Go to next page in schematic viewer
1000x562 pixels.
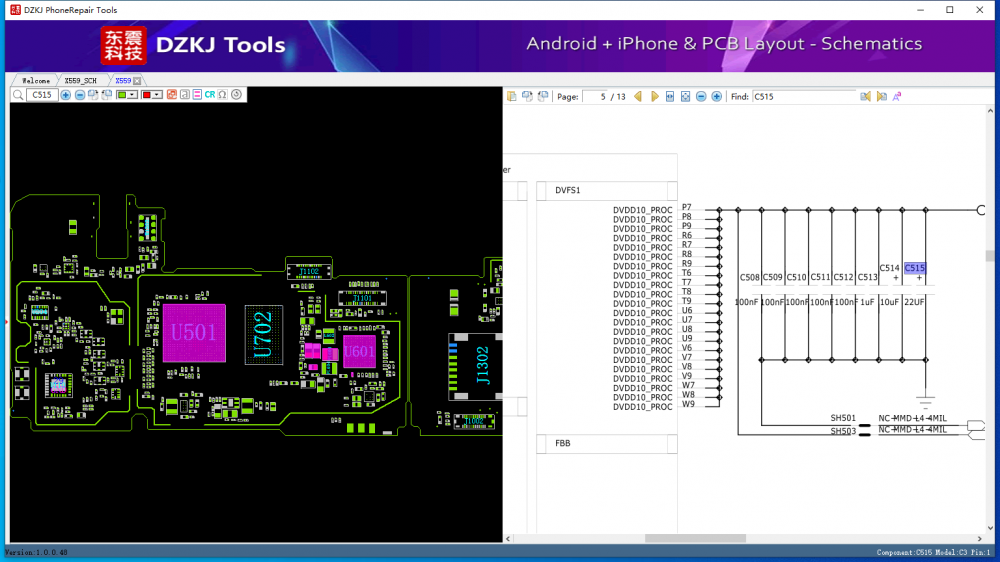point(654,97)
